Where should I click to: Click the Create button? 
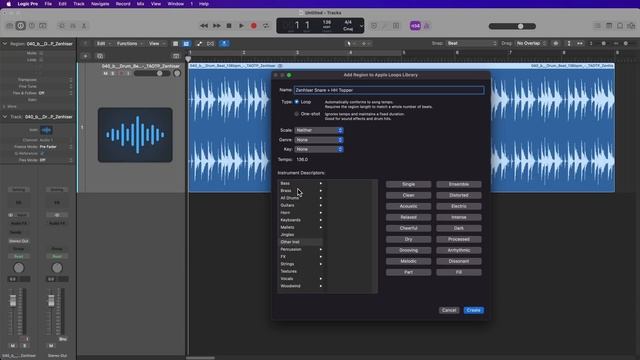(x=473, y=310)
